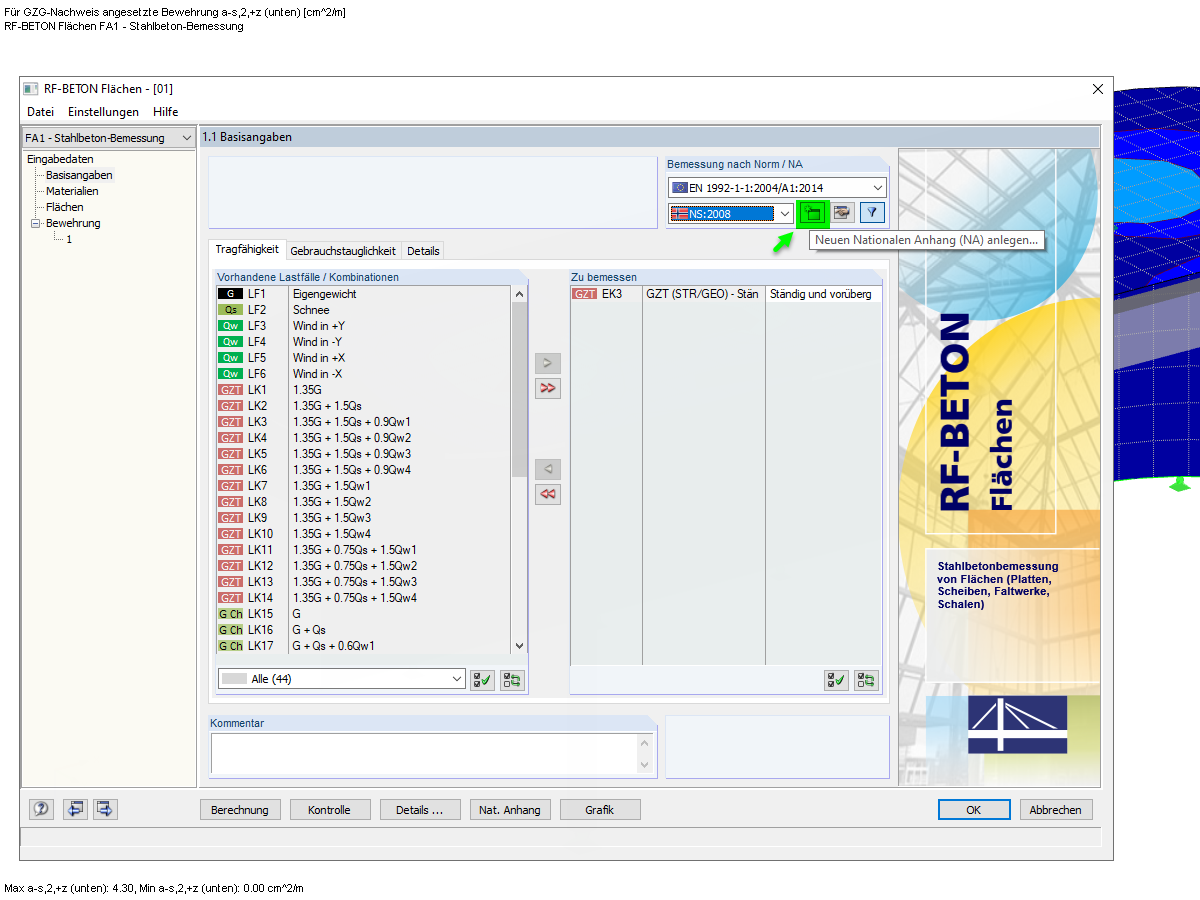The image size is (1200, 900).
Task: Select the LF6 Wind in -X row
Action: (x=364, y=374)
